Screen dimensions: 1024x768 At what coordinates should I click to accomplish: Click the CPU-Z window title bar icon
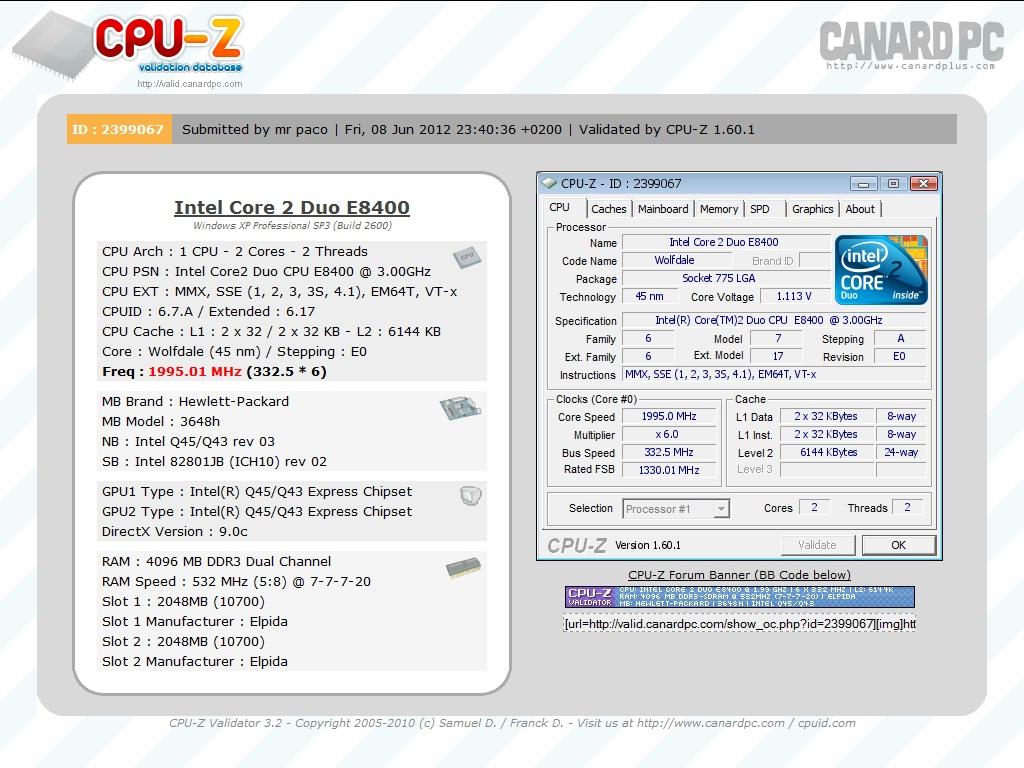click(549, 184)
